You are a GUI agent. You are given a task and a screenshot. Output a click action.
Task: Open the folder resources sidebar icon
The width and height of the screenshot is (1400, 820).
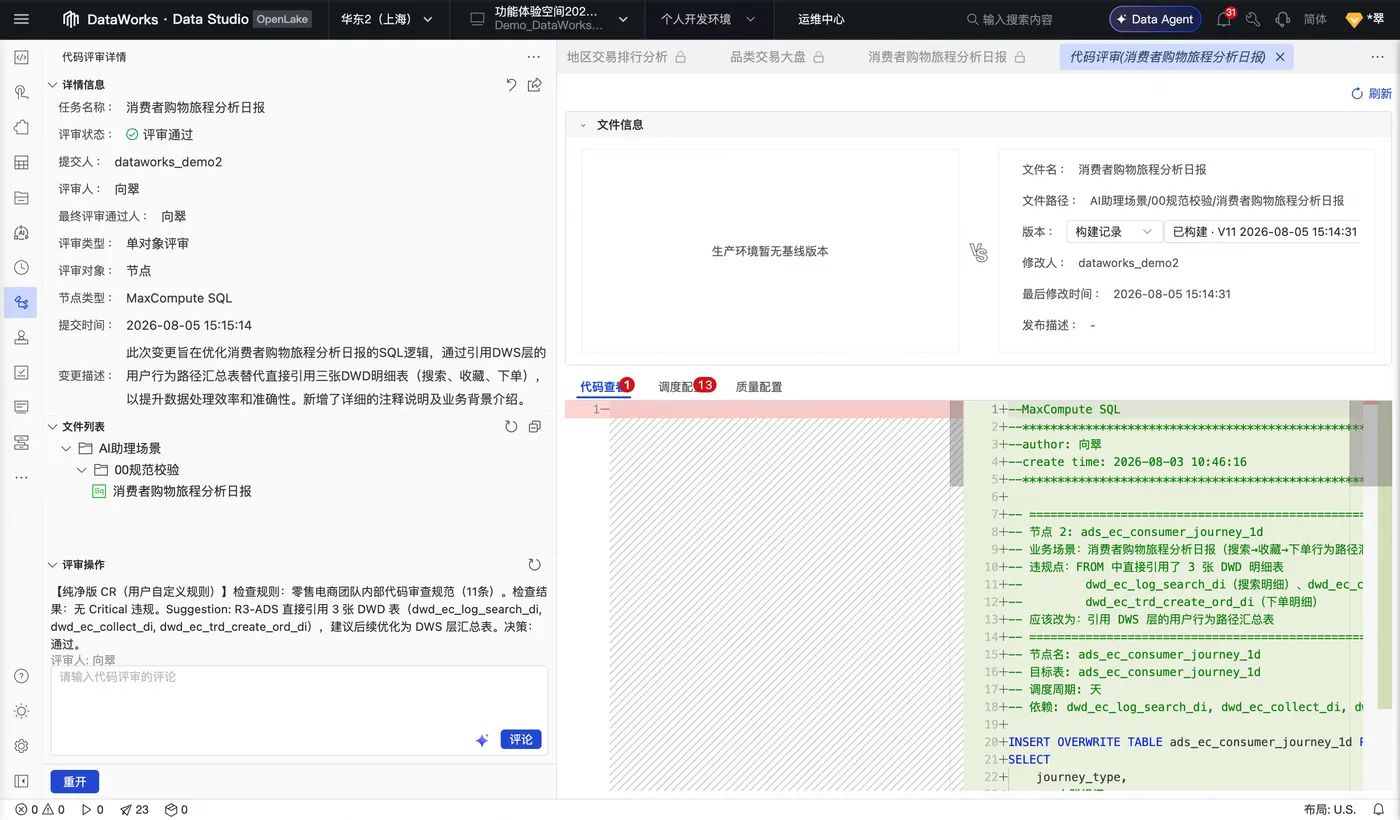pos(21,197)
